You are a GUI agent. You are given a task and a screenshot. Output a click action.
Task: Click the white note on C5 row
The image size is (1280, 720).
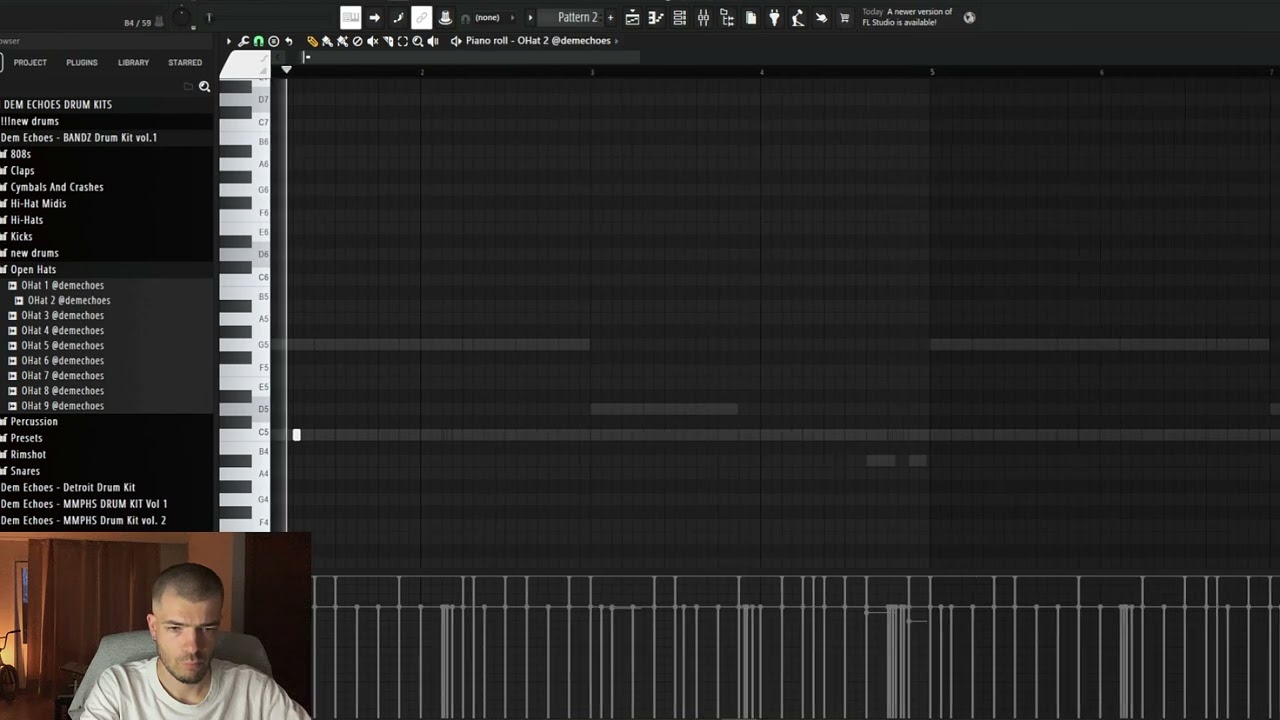296,435
